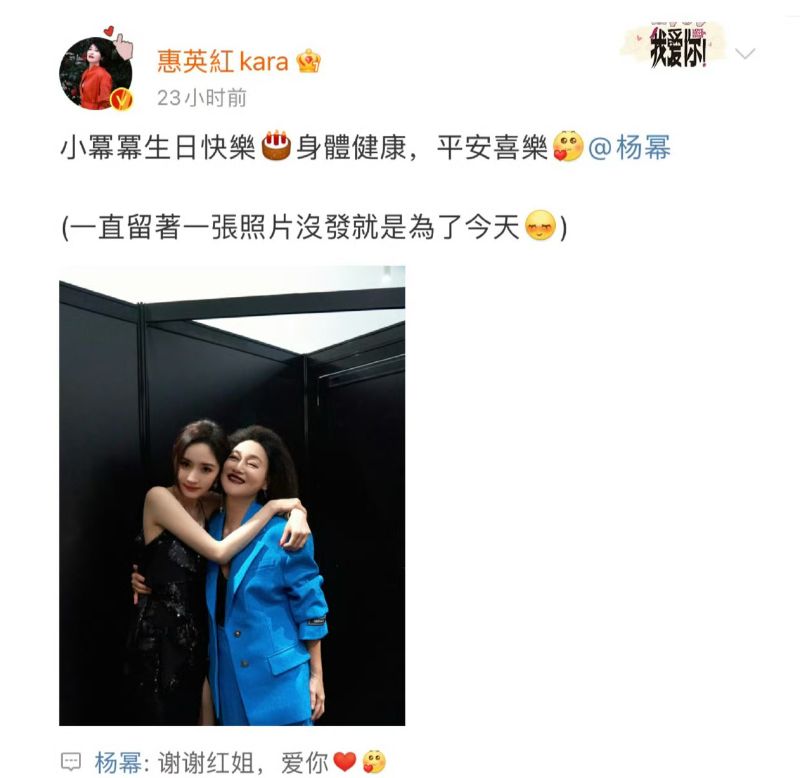Open the @杨幂 mention link
This screenshot has width=800, height=778.
pos(630,147)
